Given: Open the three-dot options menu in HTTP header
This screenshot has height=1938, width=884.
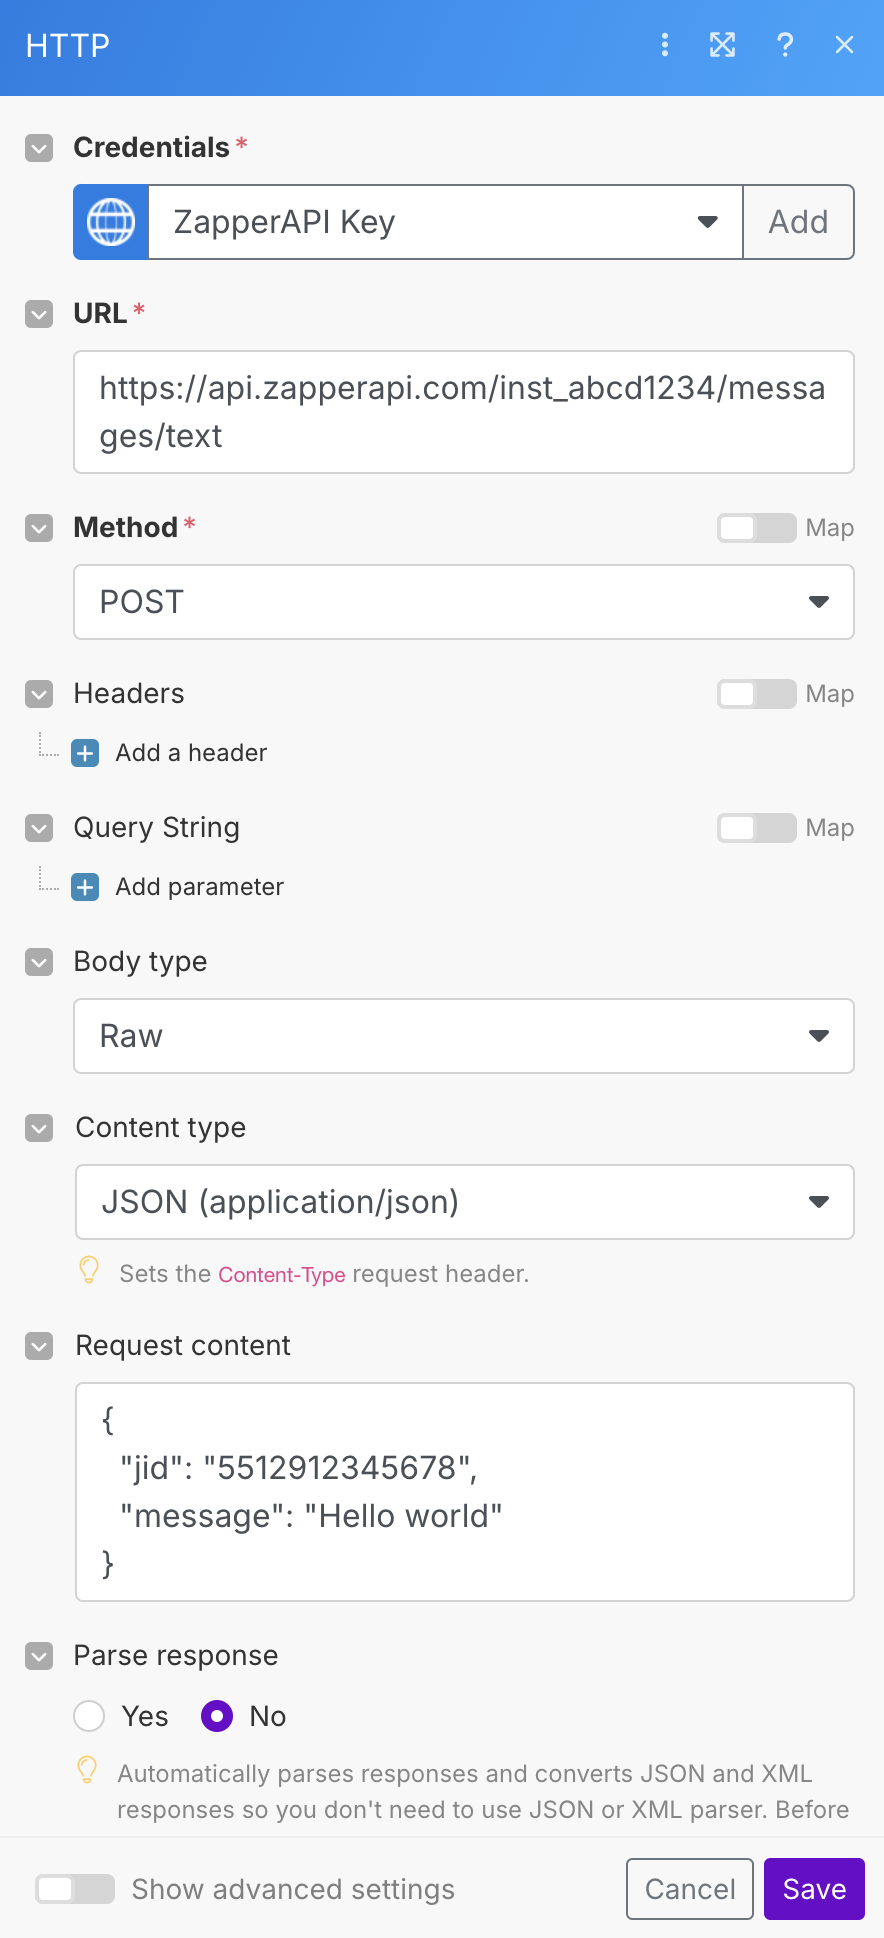Looking at the screenshot, I should [x=665, y=45].
